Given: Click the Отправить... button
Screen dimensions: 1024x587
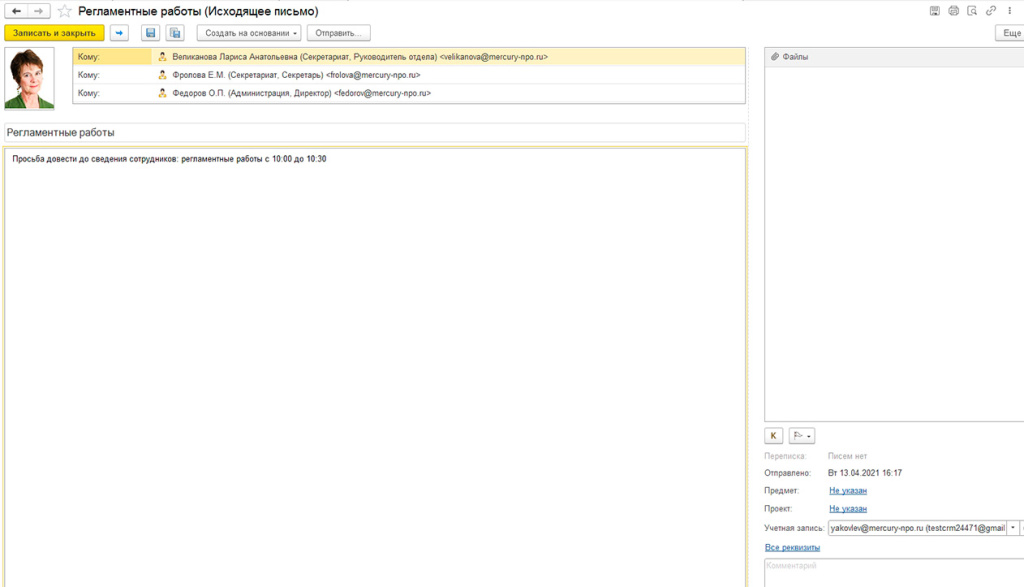Looking at the screenshot, I should tap(338, 33).
